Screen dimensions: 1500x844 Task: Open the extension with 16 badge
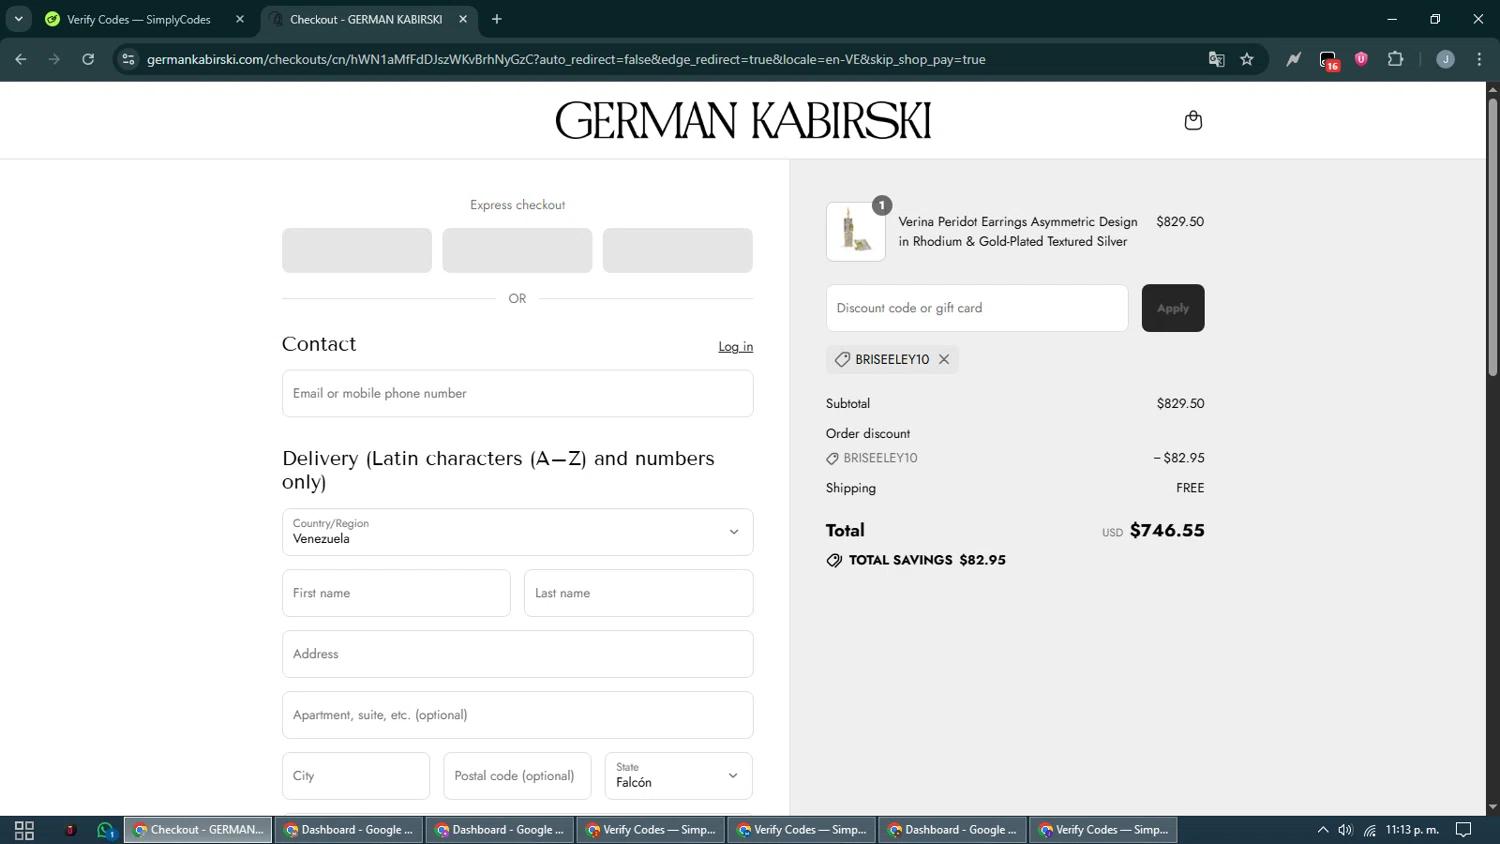coord(1328,60)
